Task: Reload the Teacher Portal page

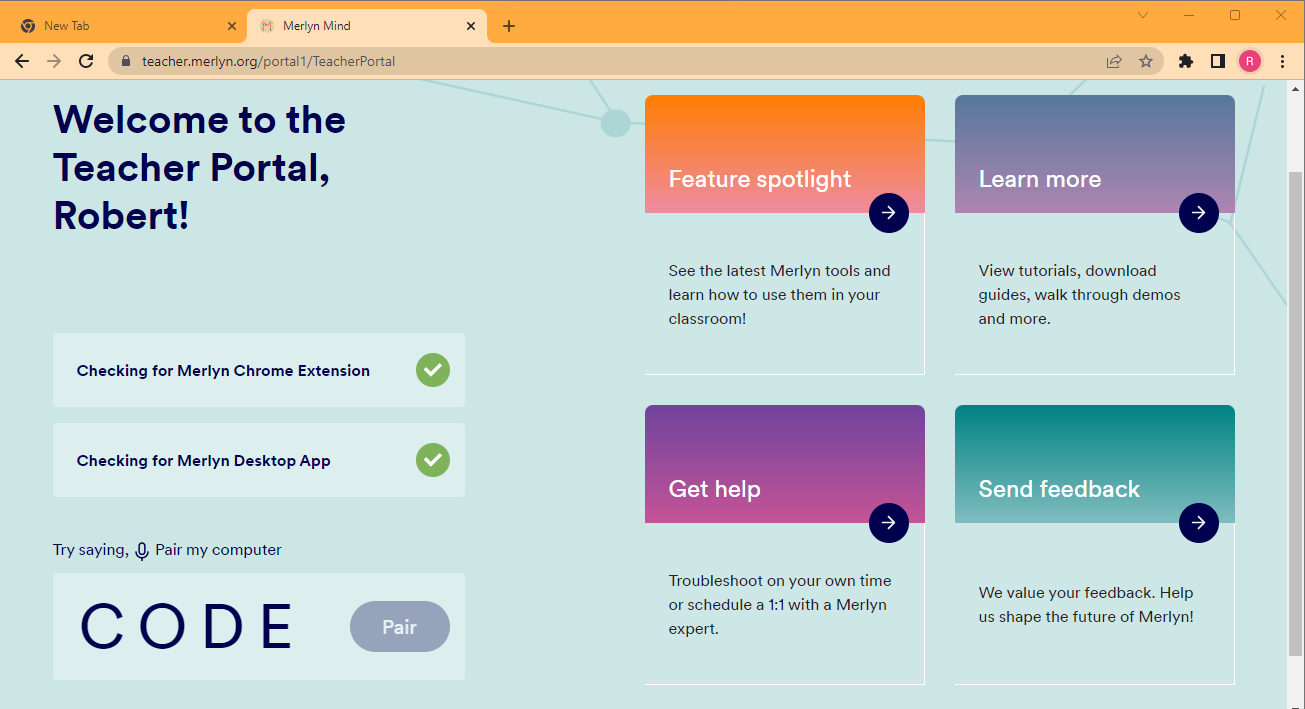Action: point(87,61)
